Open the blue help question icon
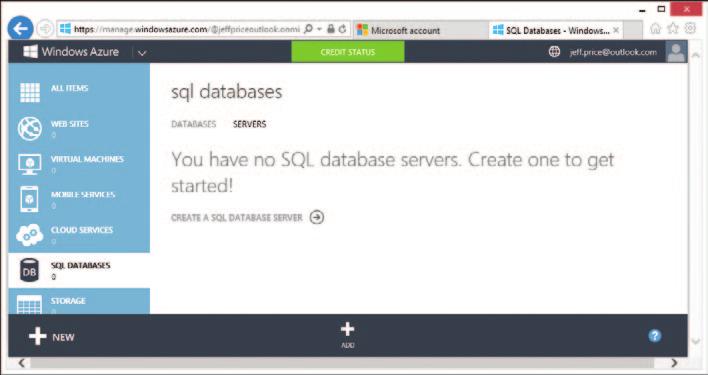 click(x=655, y=336)
